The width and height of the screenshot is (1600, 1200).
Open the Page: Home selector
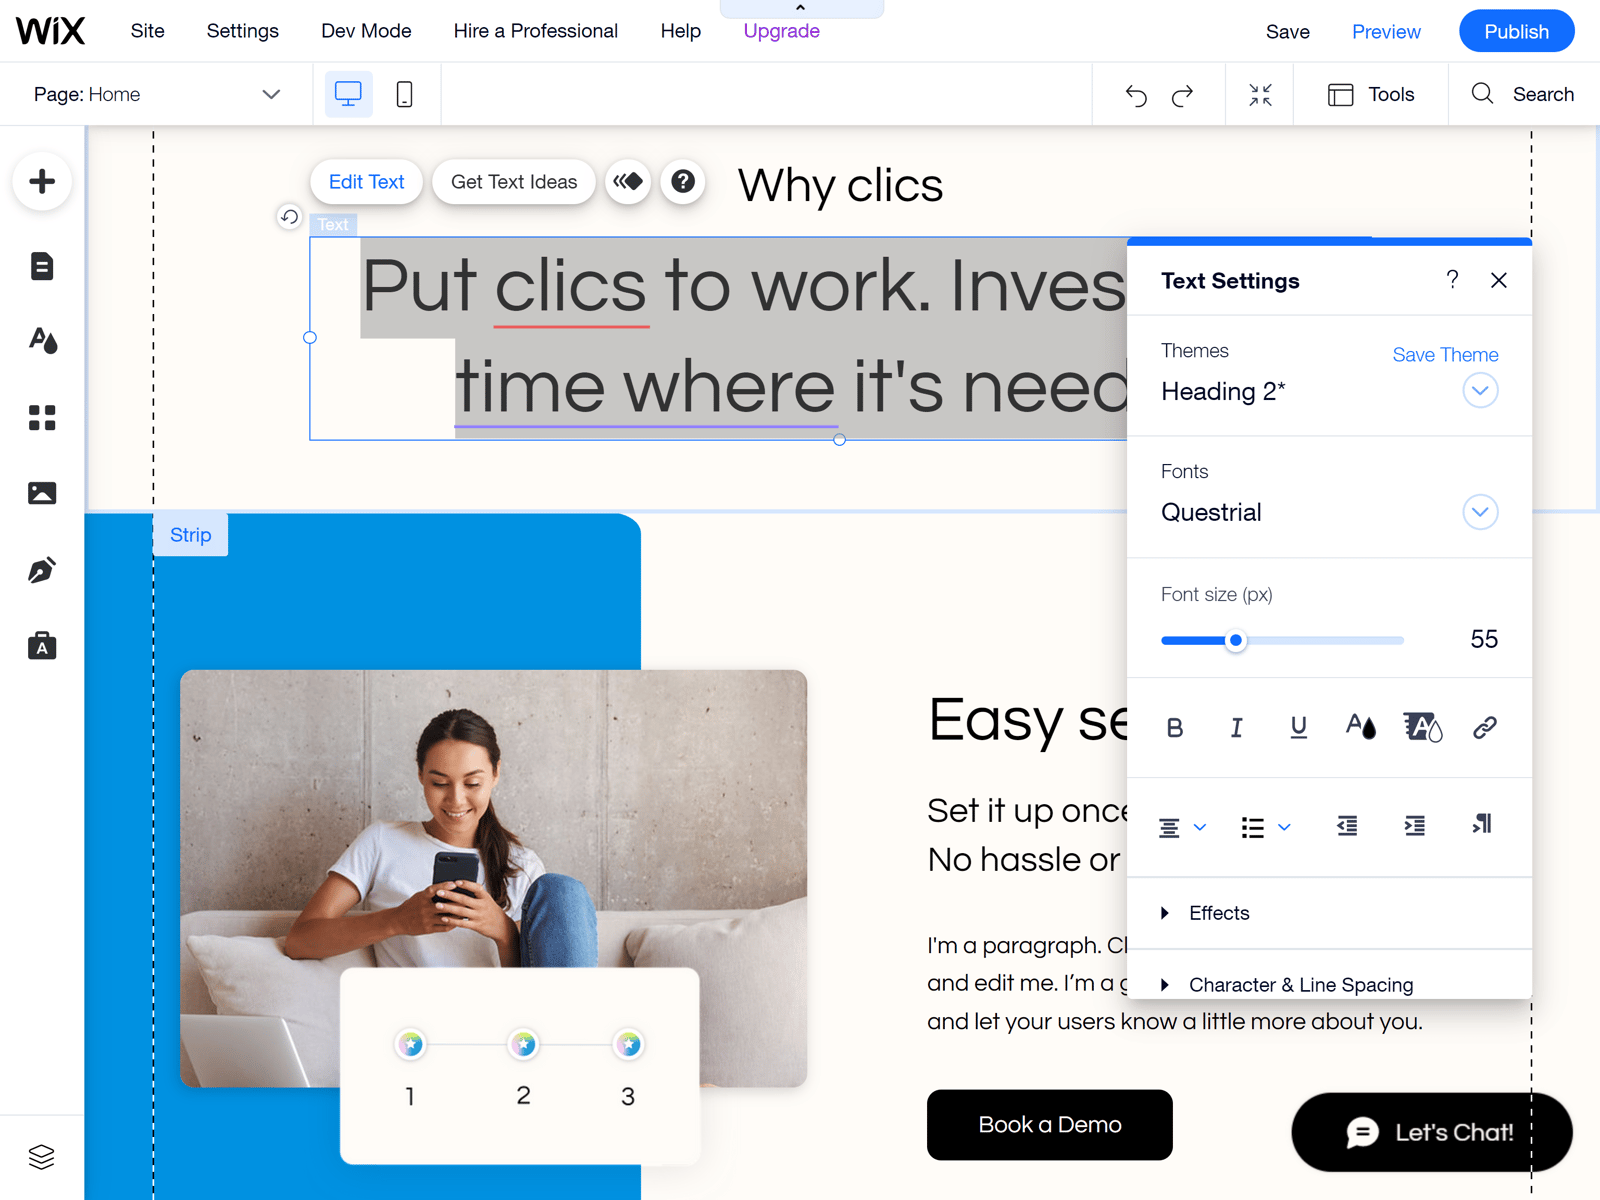pos(155,94)
